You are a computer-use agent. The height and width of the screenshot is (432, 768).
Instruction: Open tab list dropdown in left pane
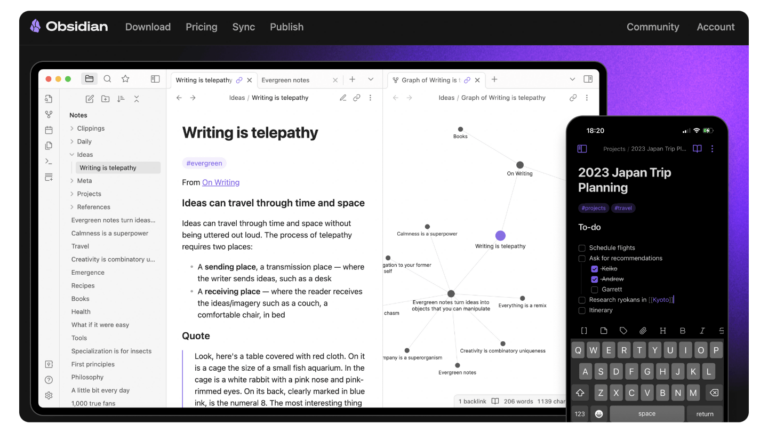371,79
